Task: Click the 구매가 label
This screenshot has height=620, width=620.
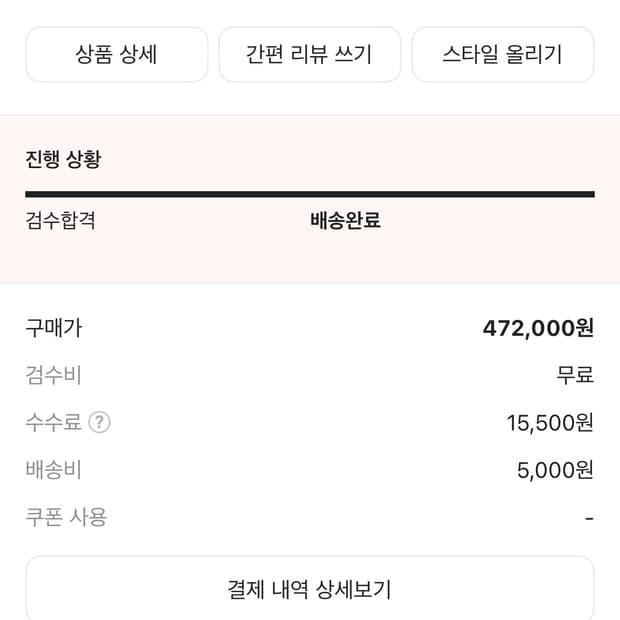Action: 54,327
